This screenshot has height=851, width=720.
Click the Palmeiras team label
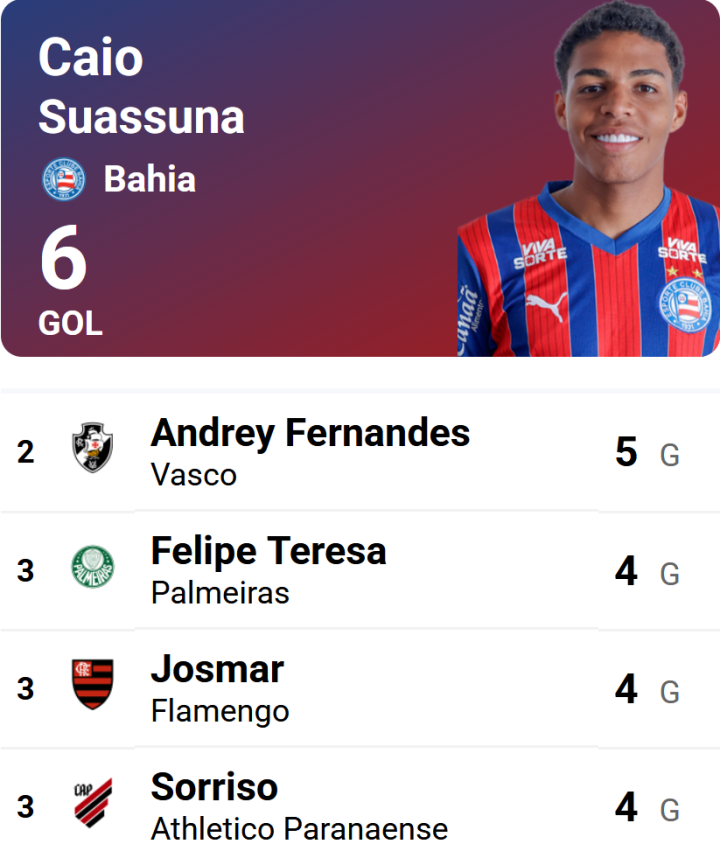coord(220,592)
